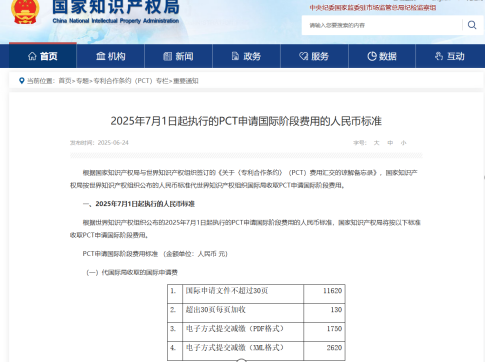The width and height of the screenshot is (485, 362).
Task: Click the red 中央纪委 banner link
Action: (373, 8)
